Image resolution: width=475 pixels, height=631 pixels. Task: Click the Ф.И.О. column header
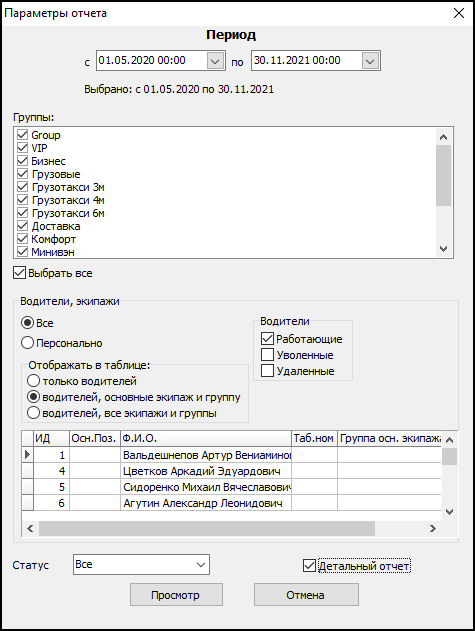click(206, 438)
